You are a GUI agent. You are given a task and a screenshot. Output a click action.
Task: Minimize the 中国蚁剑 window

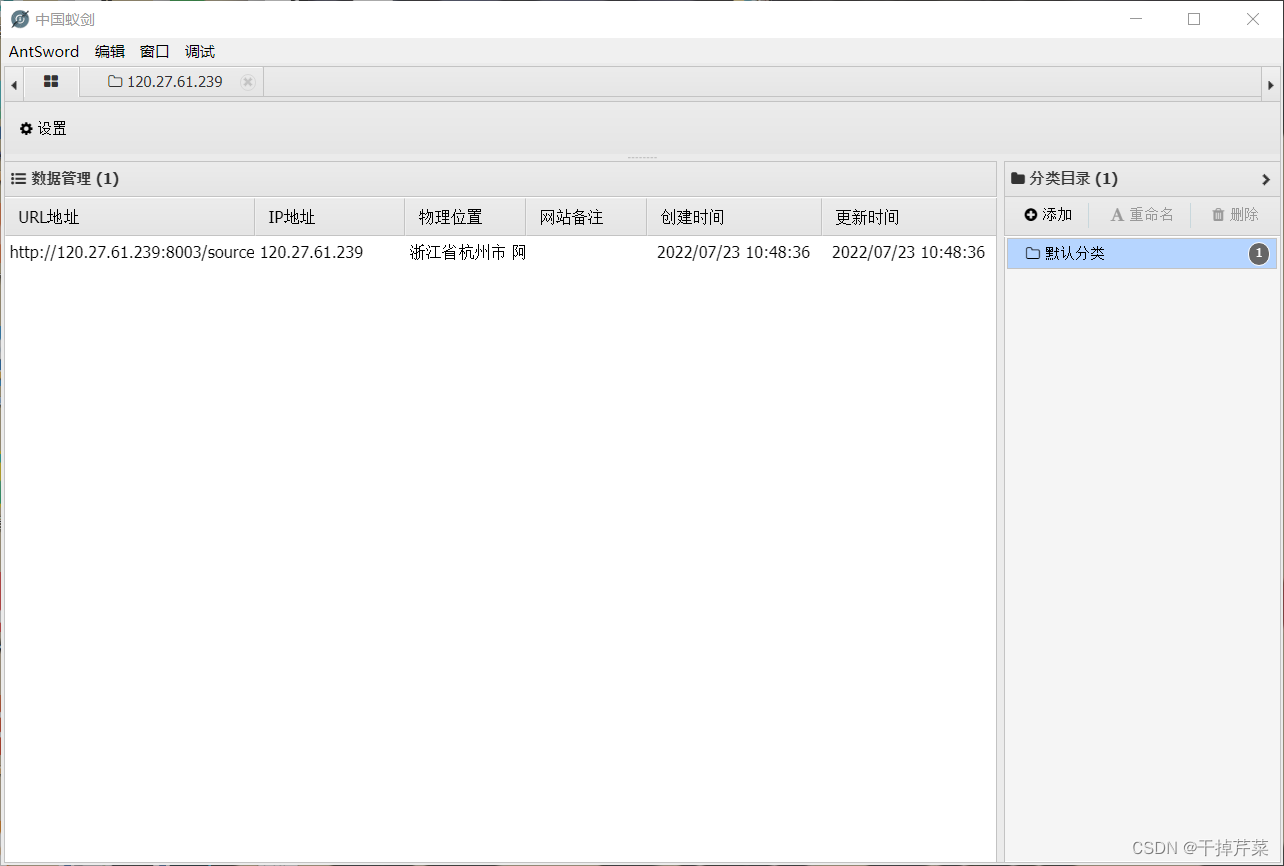(1135, 19)
